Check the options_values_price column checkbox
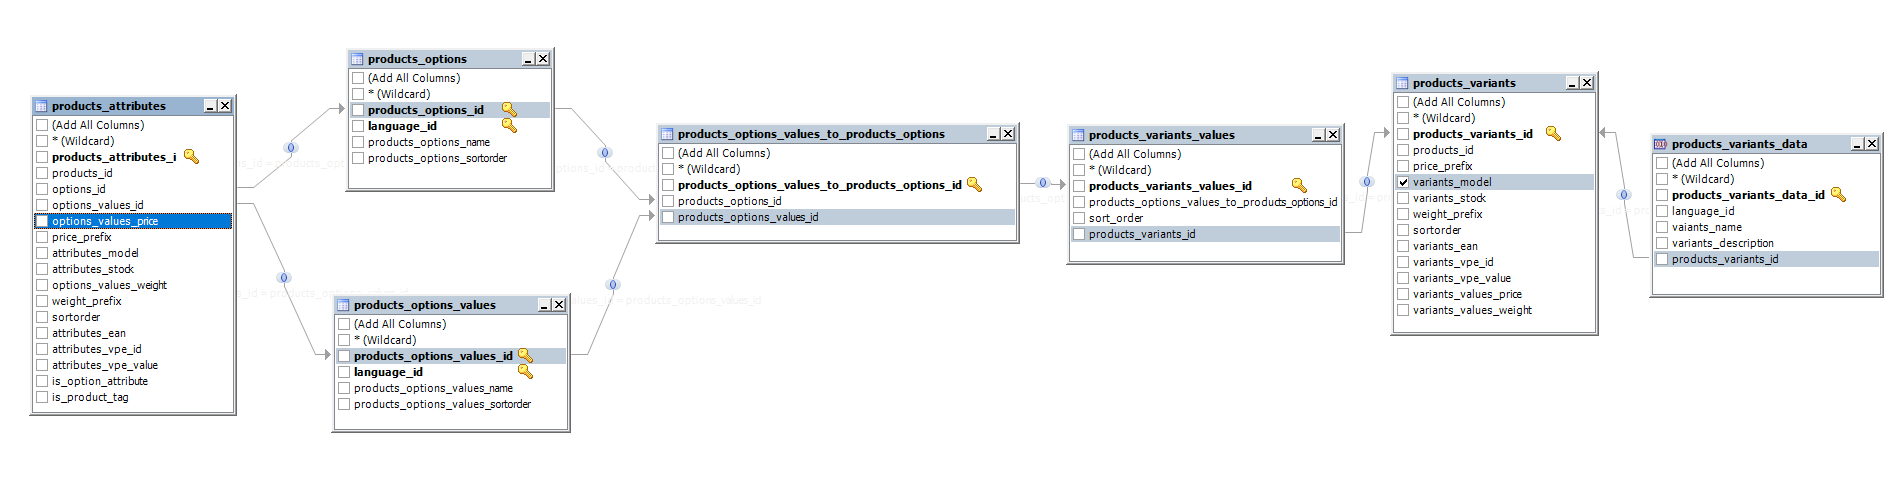This screenshot has width=1903, height=478. click(x=42, y=221)
